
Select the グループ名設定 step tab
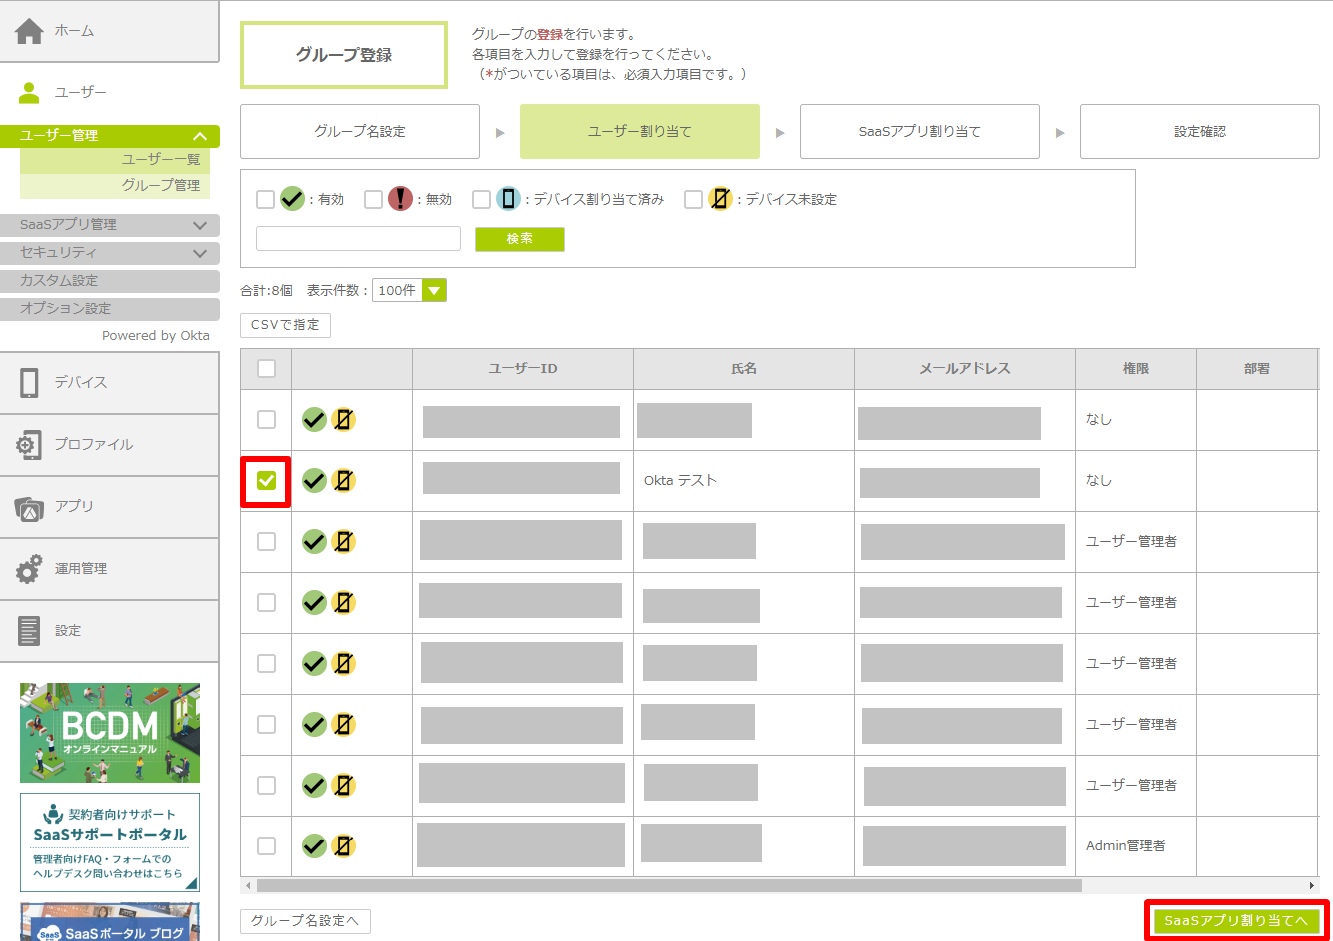360,132
